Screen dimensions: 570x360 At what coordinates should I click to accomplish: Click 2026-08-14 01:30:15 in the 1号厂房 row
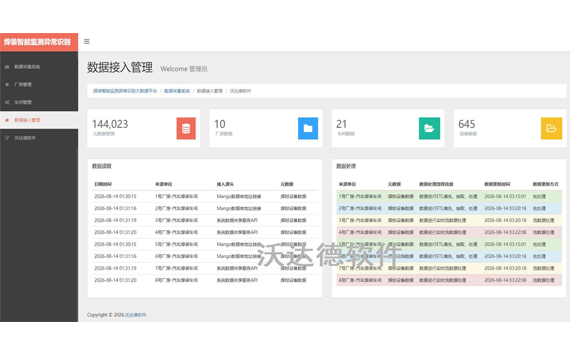115,196
